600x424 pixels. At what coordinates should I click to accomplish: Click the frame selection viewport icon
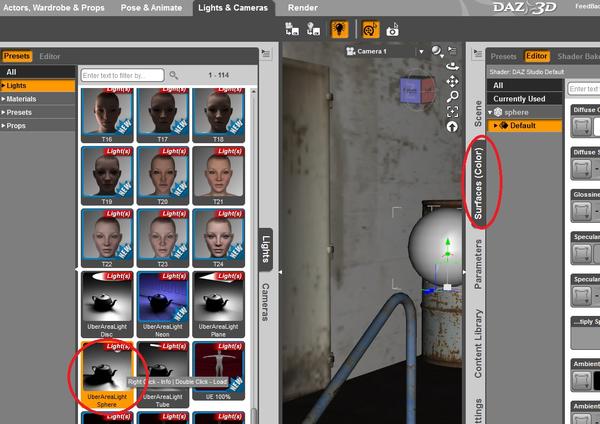pos(452,111)
